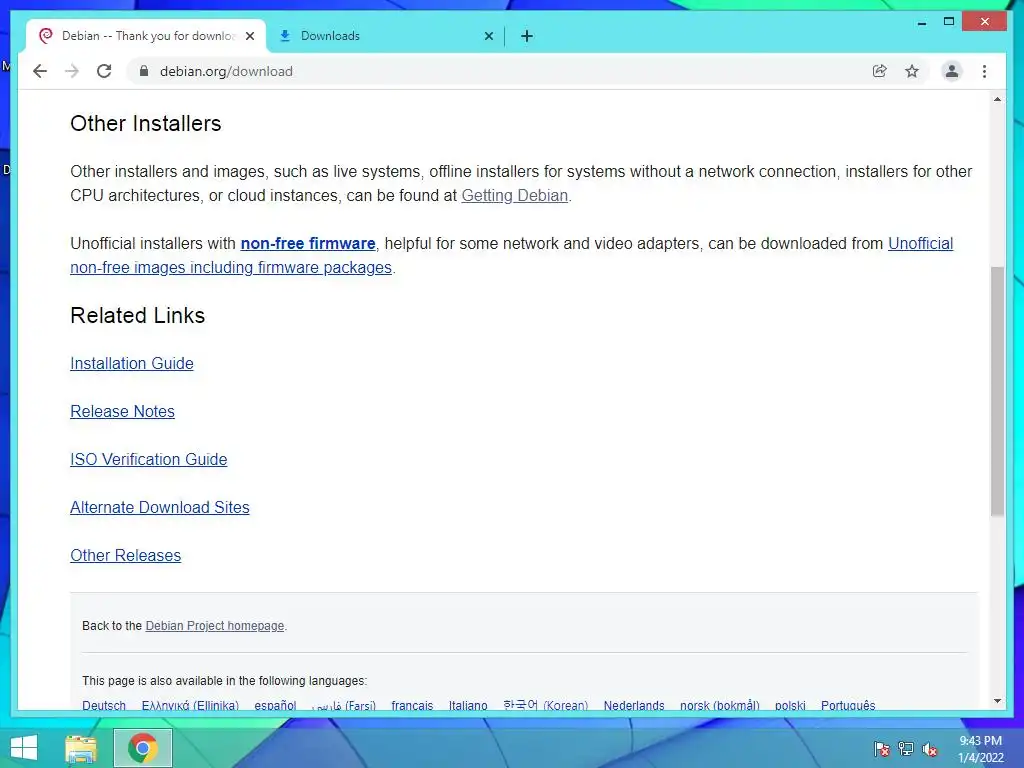Share this page using share icon

(x=880, y=71)
